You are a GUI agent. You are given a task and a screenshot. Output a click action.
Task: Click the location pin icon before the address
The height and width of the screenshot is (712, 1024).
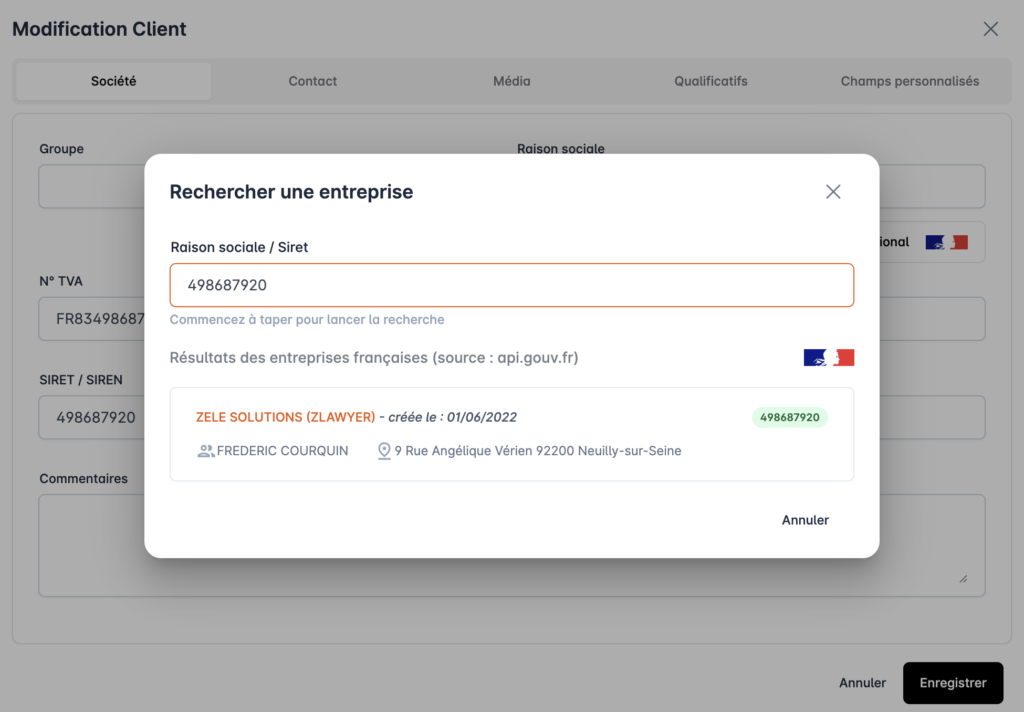point(384,451)
